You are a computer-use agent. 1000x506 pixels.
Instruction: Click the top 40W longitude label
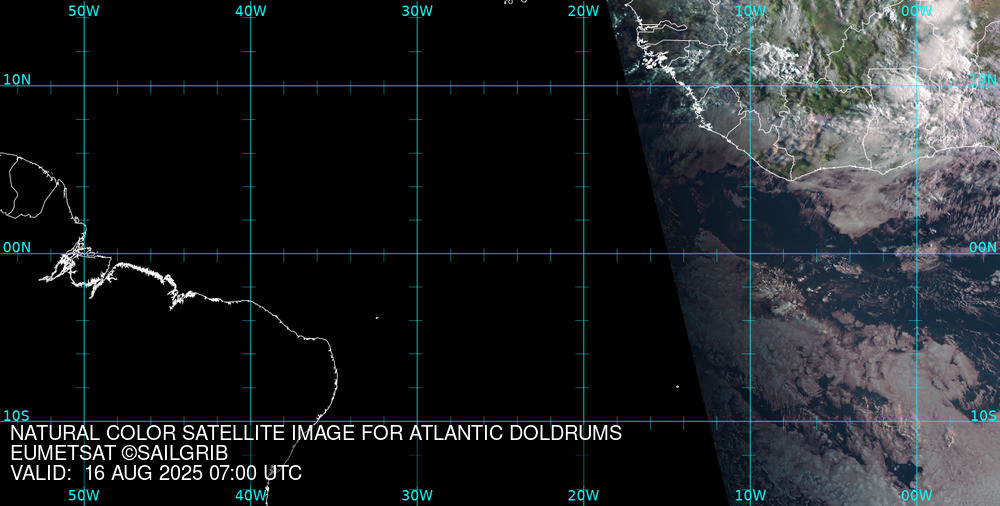pyautogui.click(x=251, y=11)
